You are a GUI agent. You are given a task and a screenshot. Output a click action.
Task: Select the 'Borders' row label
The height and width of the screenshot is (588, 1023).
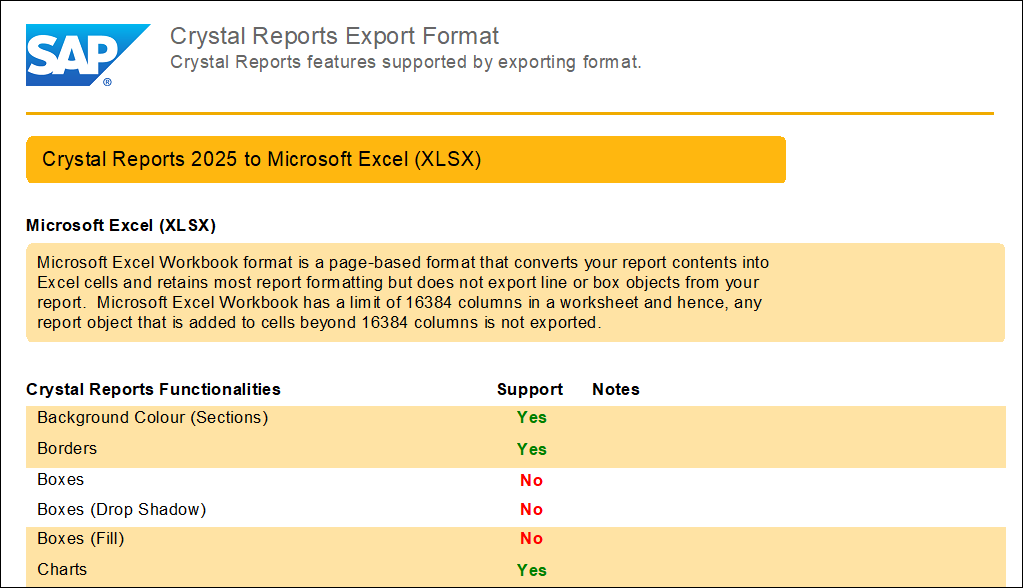67,448
